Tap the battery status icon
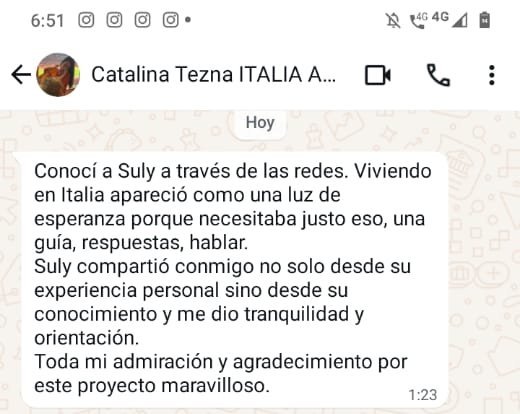The image size is (520, 414). (x=485, y=20)
